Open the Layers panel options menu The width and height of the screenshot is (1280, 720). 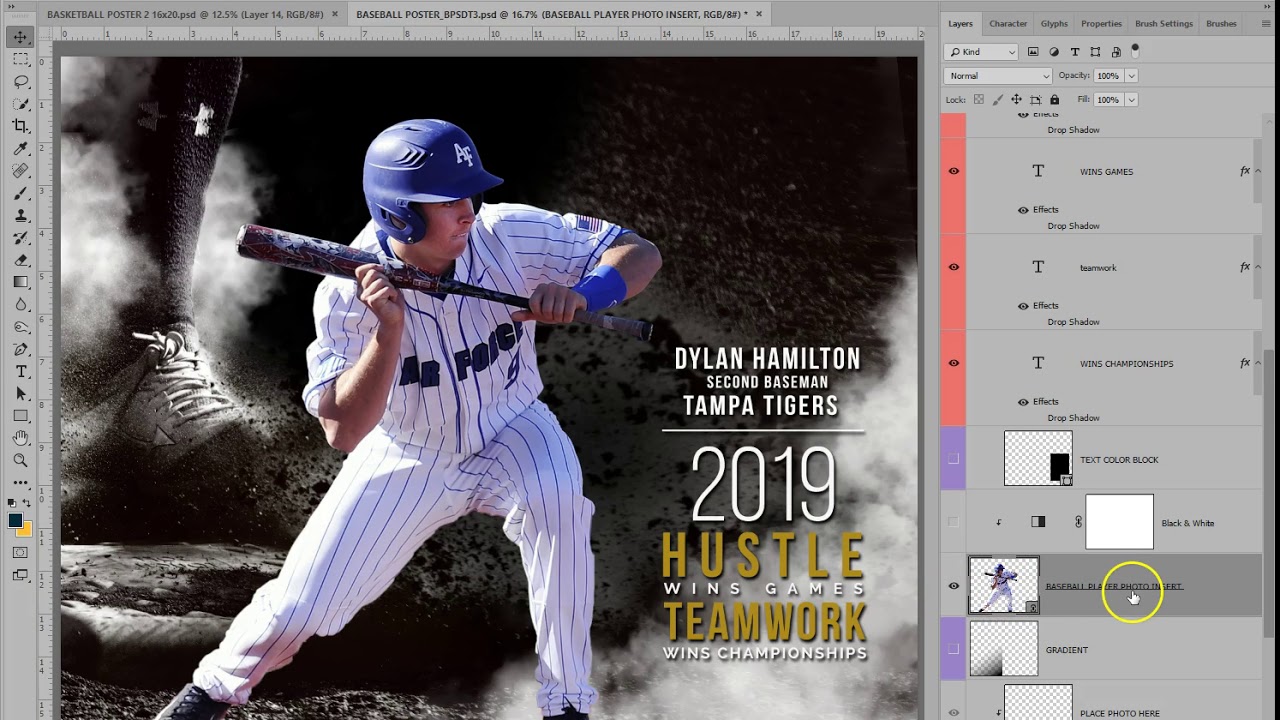[x=1264, y=23]
